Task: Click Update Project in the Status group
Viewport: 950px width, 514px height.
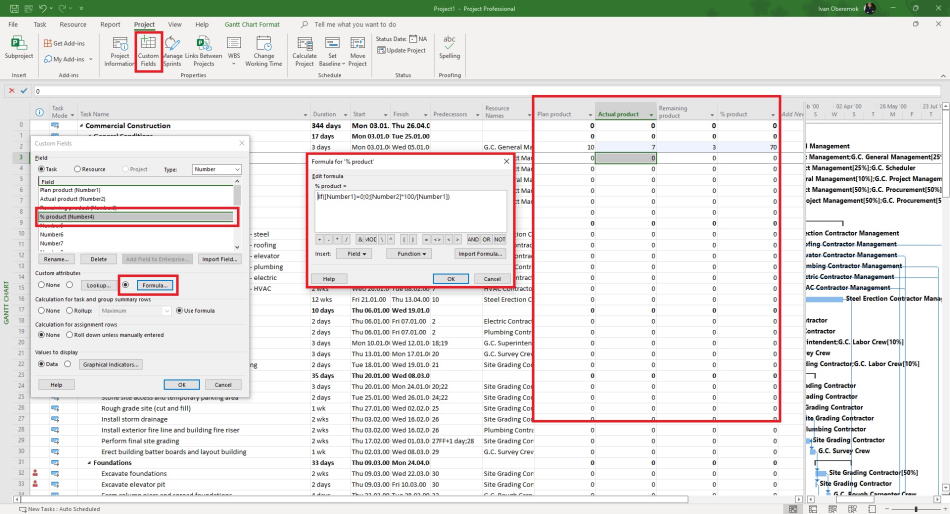Action: [401, 50]
